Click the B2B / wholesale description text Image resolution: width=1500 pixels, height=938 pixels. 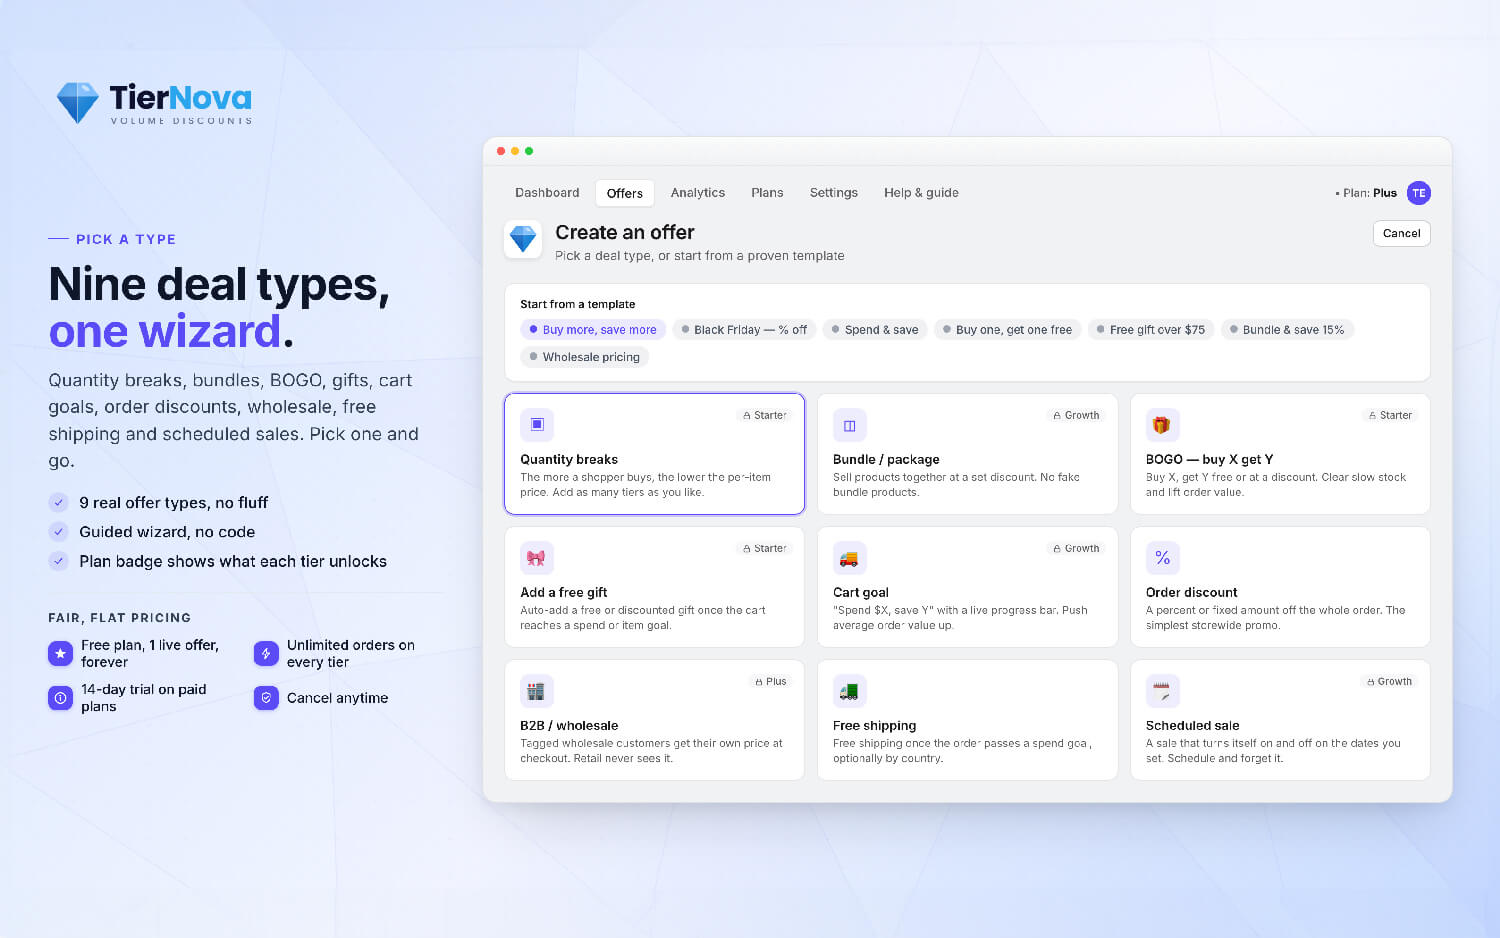tap(651, 751)
